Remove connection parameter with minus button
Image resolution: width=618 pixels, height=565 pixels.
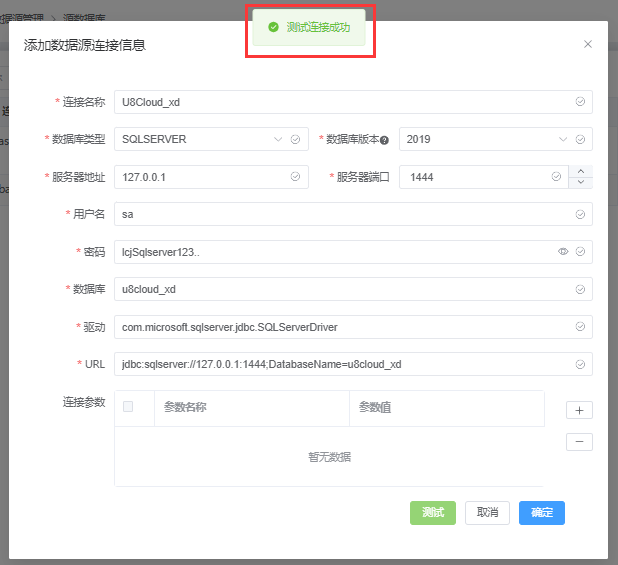(x=579, y=442)
